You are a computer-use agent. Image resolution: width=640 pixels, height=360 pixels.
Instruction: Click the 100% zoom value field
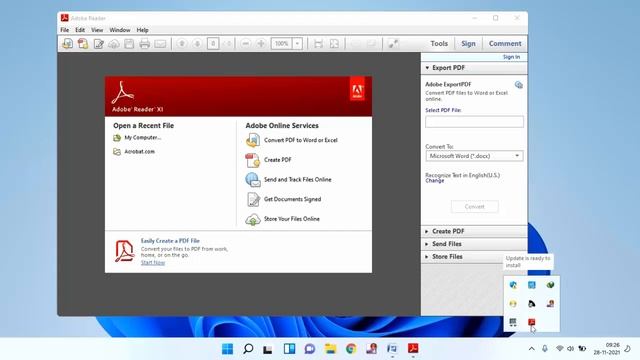click(x=282, y=43)
